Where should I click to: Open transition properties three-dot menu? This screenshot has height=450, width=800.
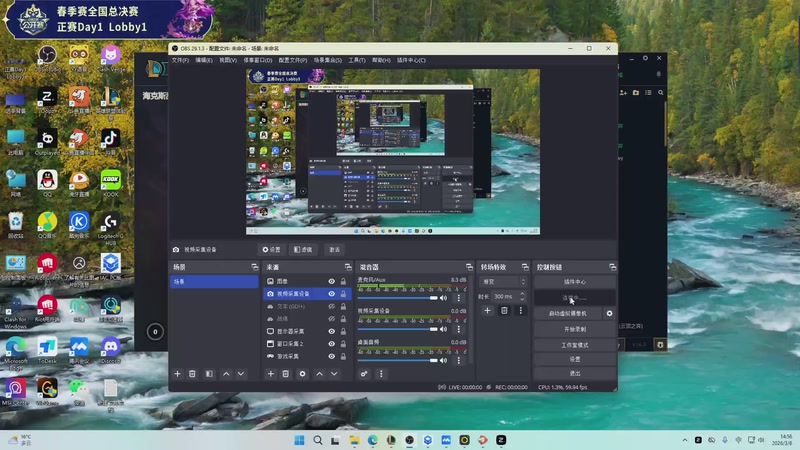[520, 310]
